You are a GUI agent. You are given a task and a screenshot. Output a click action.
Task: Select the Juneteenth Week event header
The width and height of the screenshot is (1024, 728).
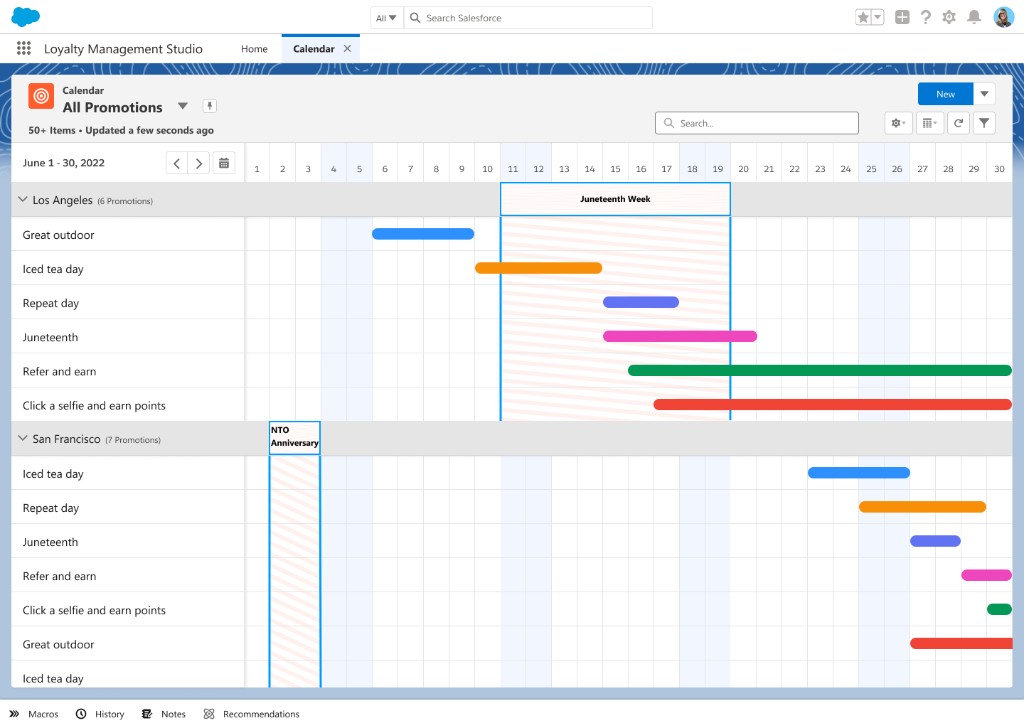coord(615,199)
